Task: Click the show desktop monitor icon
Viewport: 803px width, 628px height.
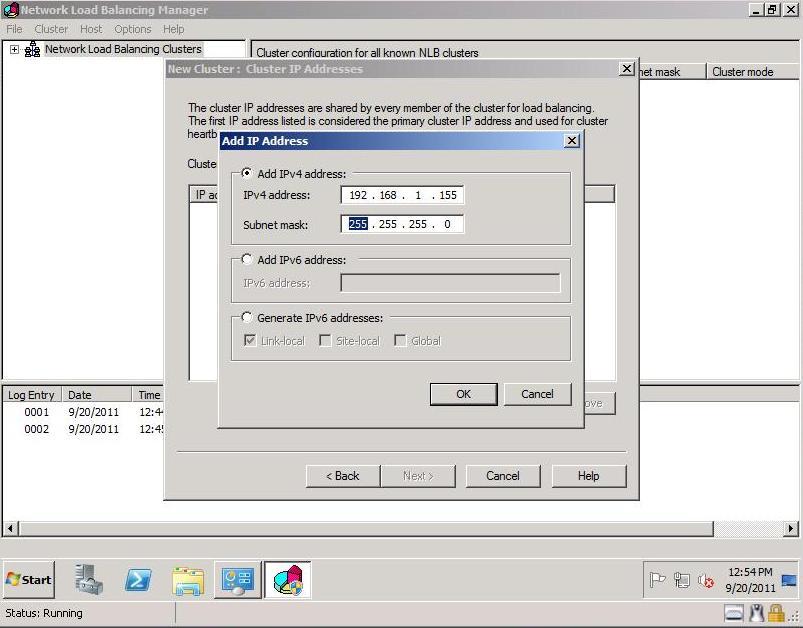Action: pos(789,580)
